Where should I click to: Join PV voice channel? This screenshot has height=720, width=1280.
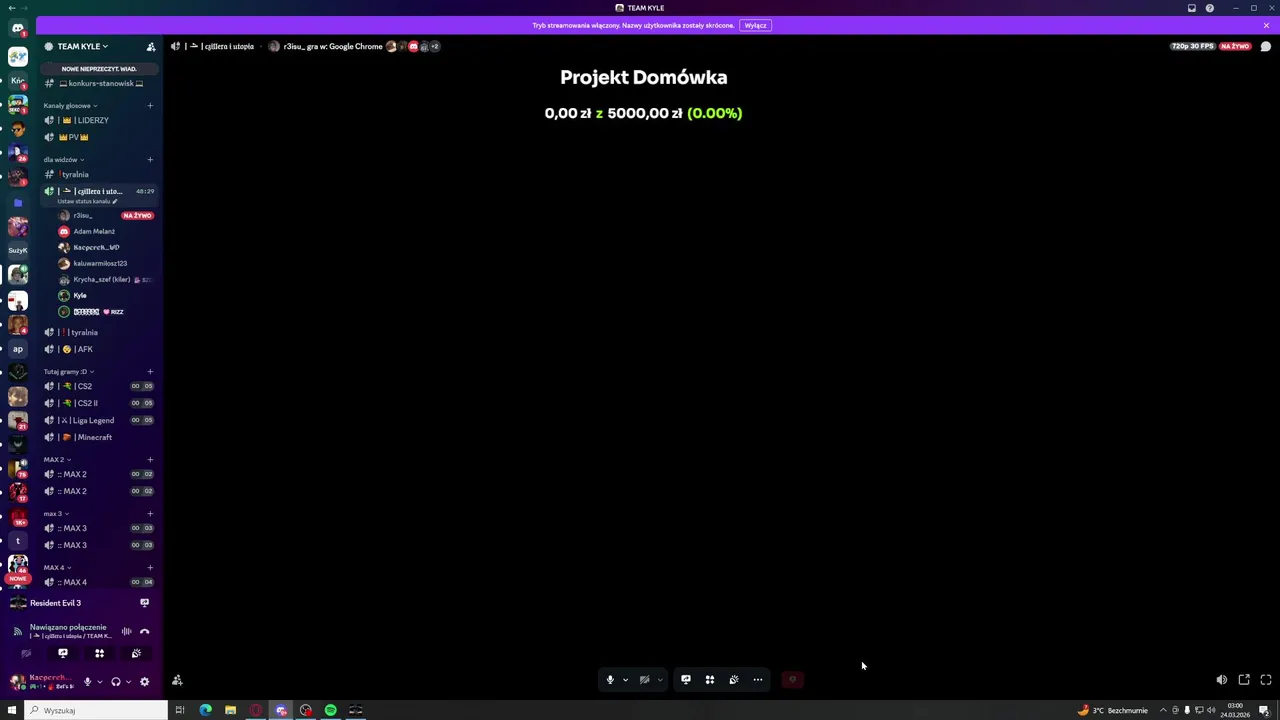click(99, 137)
